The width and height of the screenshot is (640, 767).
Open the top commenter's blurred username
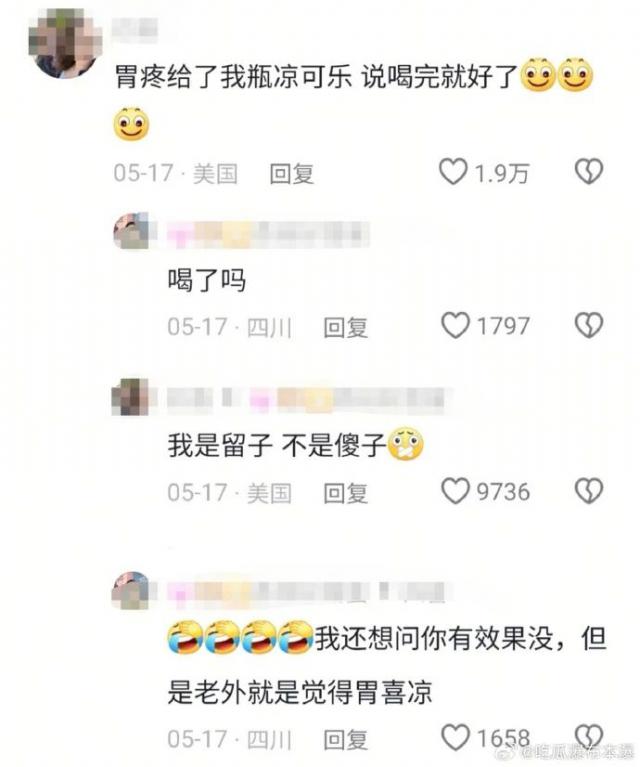pos(135,27)
